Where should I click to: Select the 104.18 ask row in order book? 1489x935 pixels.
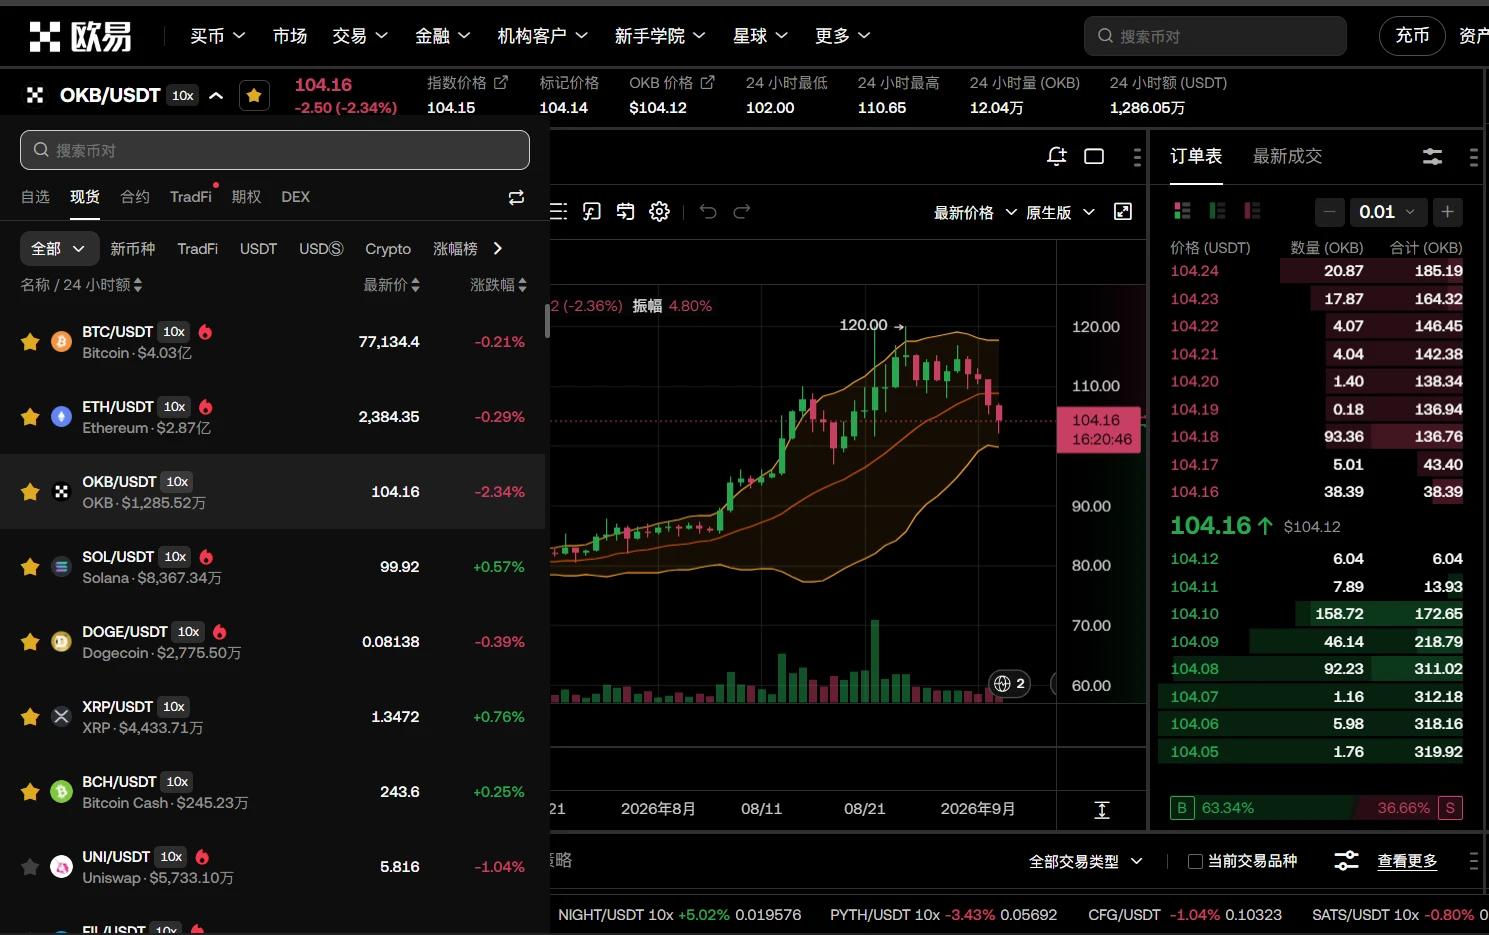click(1316, 437)
